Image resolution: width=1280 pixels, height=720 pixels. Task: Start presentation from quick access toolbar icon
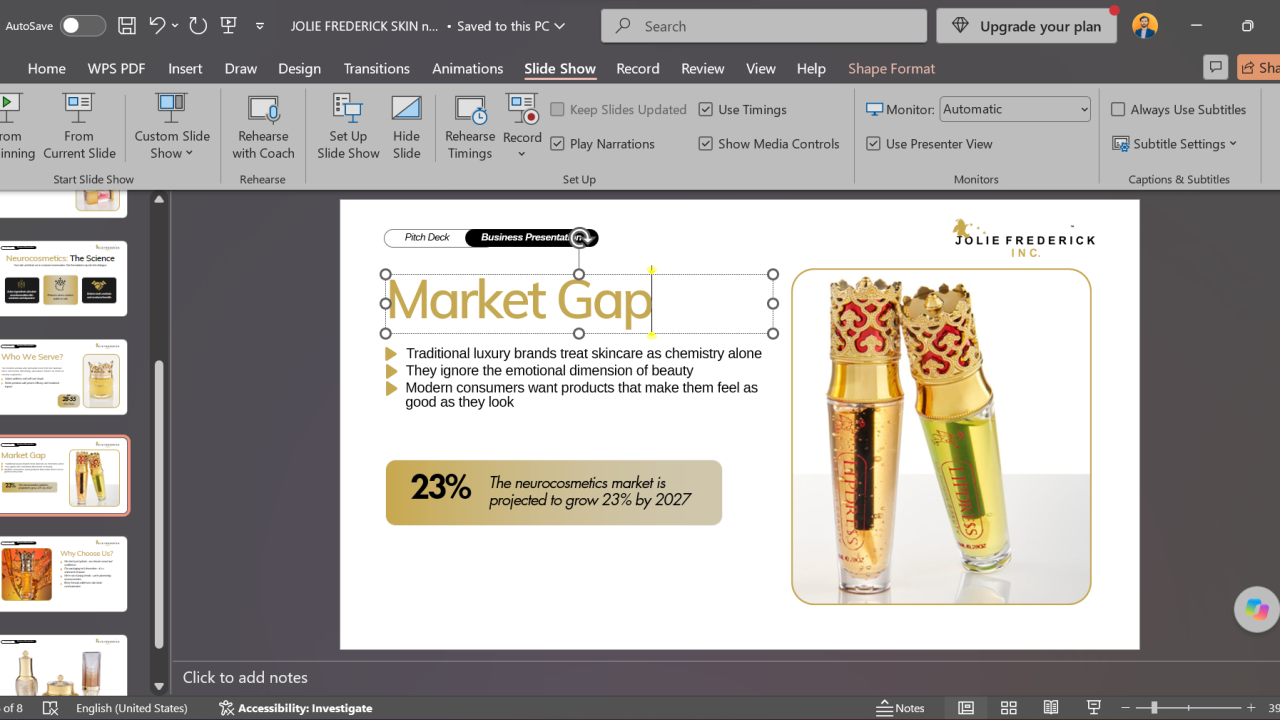(228, 26)
